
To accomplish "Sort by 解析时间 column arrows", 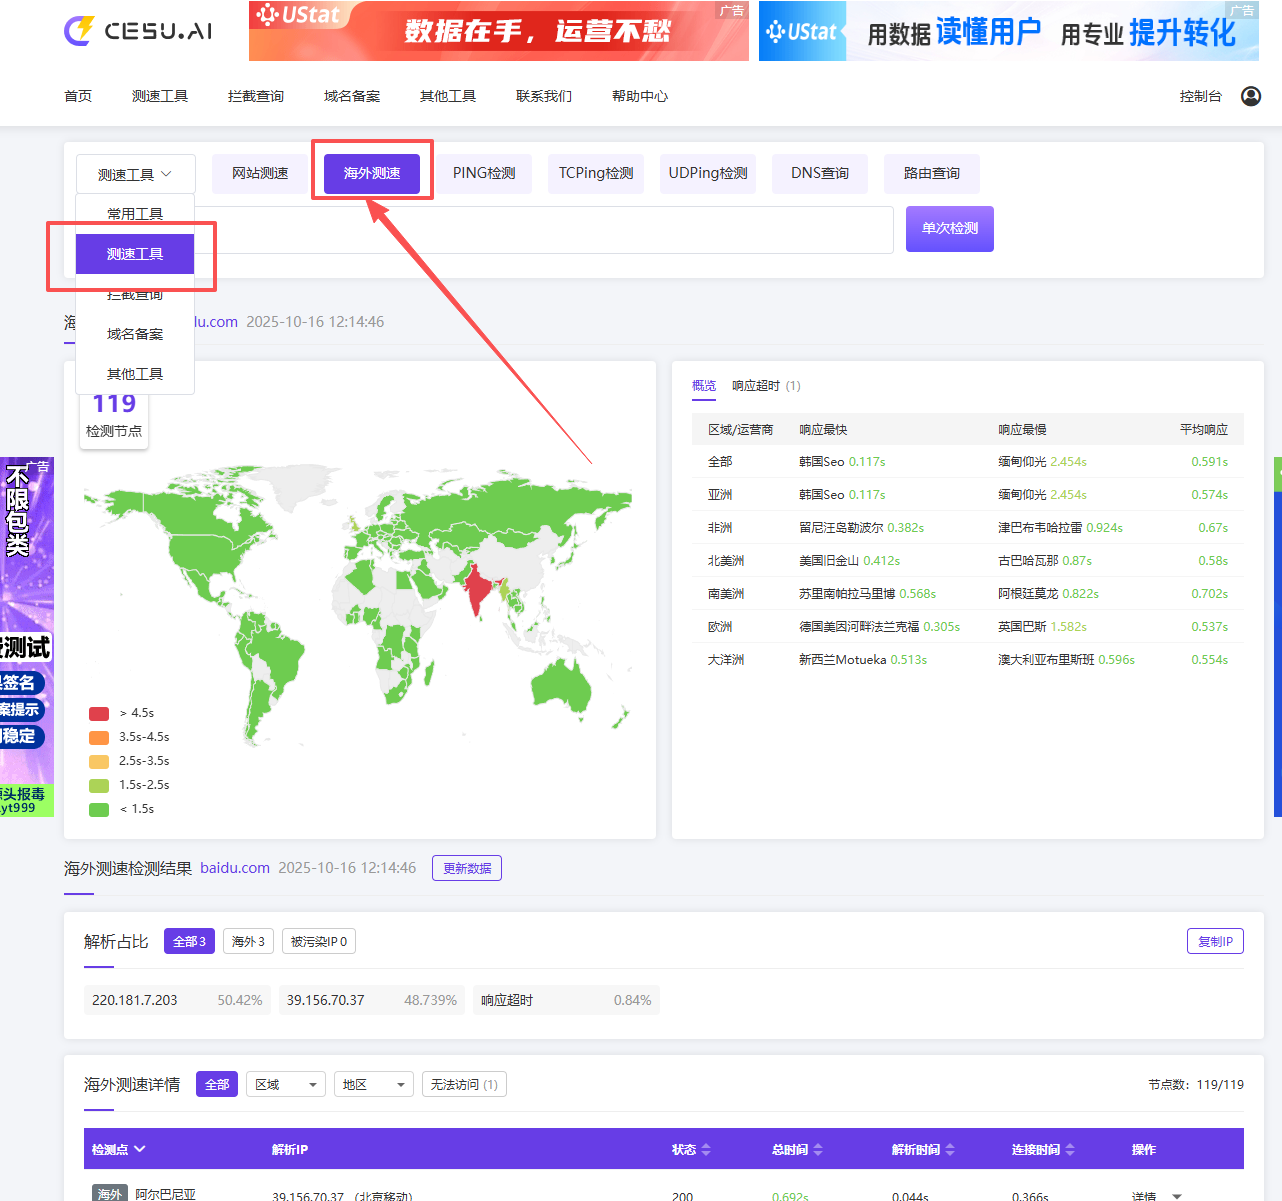I will 950,1150.
